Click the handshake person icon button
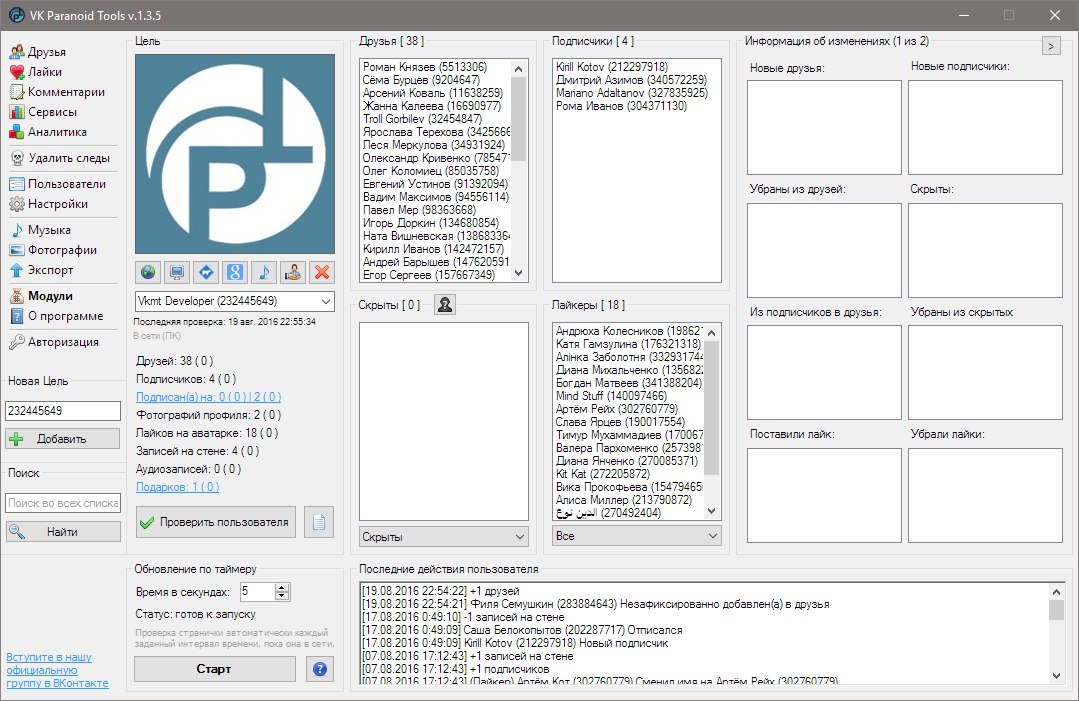 pos(293,272)
